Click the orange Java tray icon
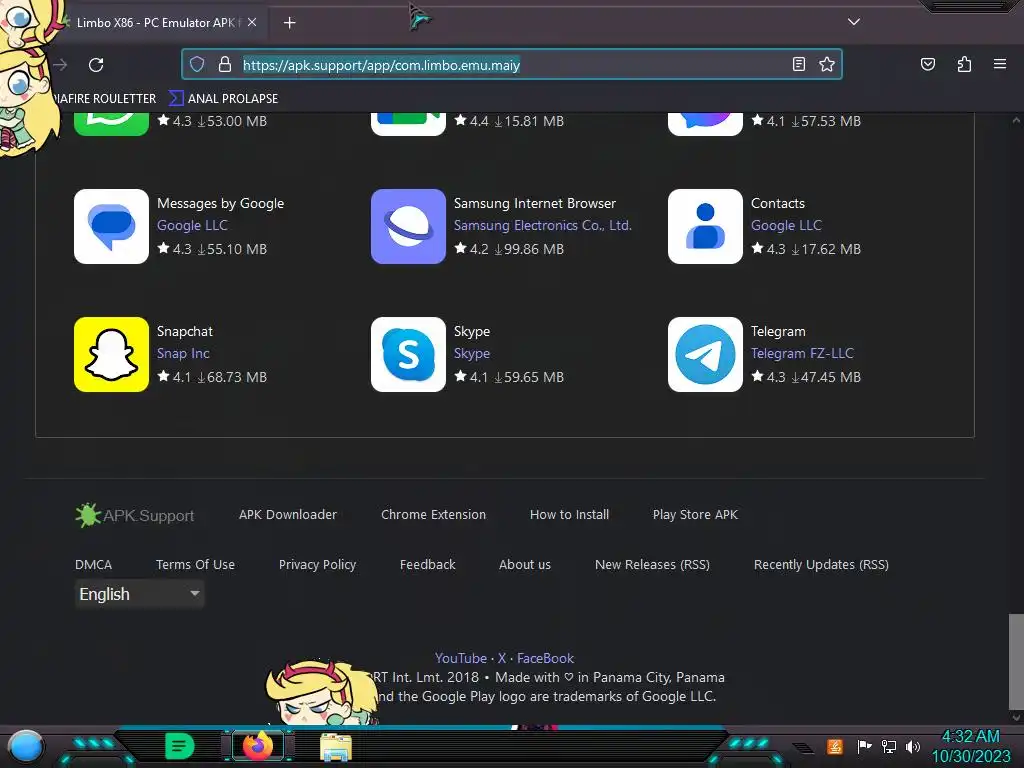1024x768 pixels. click(x=835, y=746)
